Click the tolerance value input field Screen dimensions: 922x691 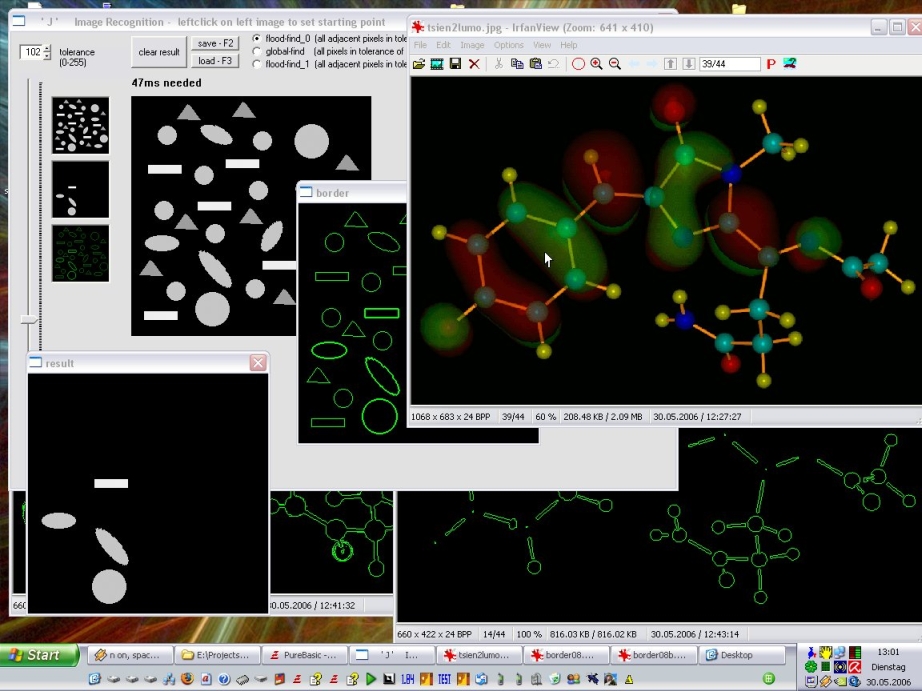32,52
